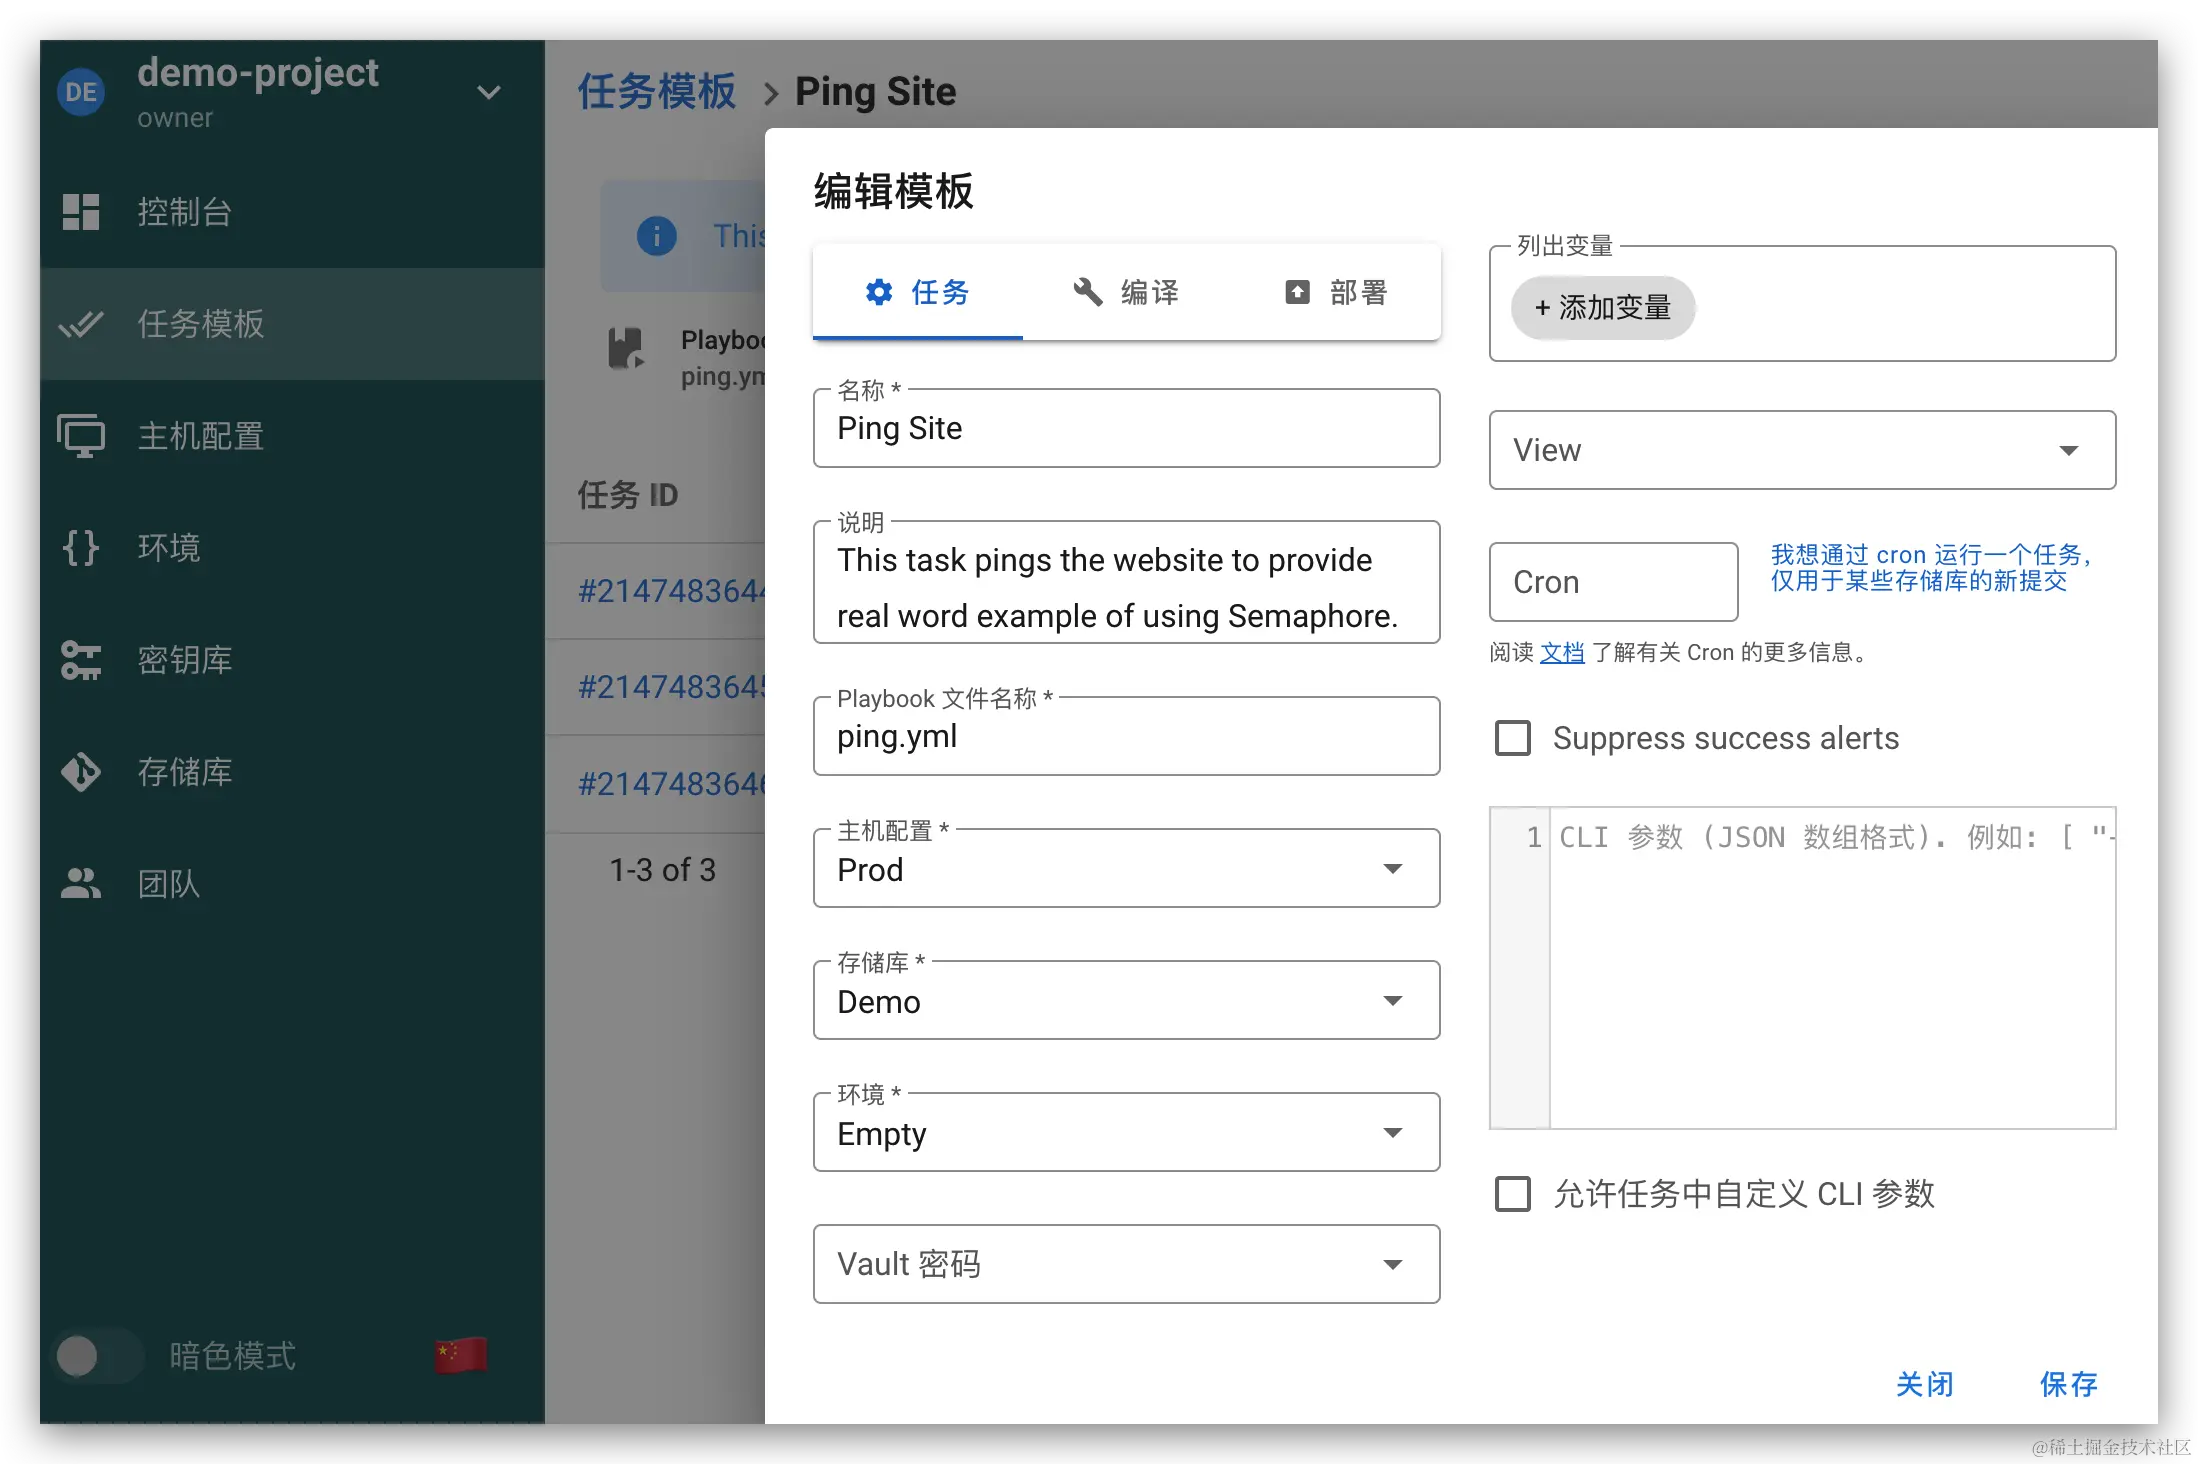Expand the View dropdown
Image resolution: width=2198 pixels, height=1464 pixels.
pos(1801,450)
